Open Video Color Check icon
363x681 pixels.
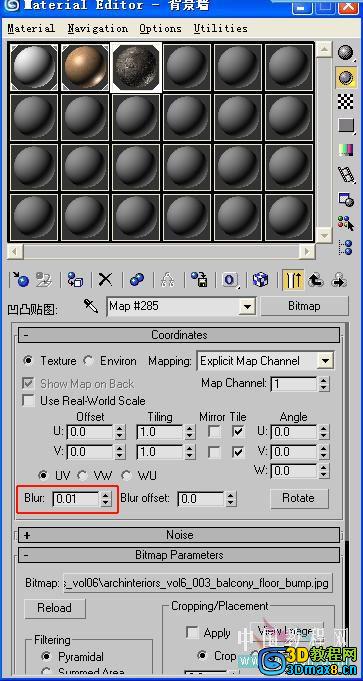click(346, 150)
